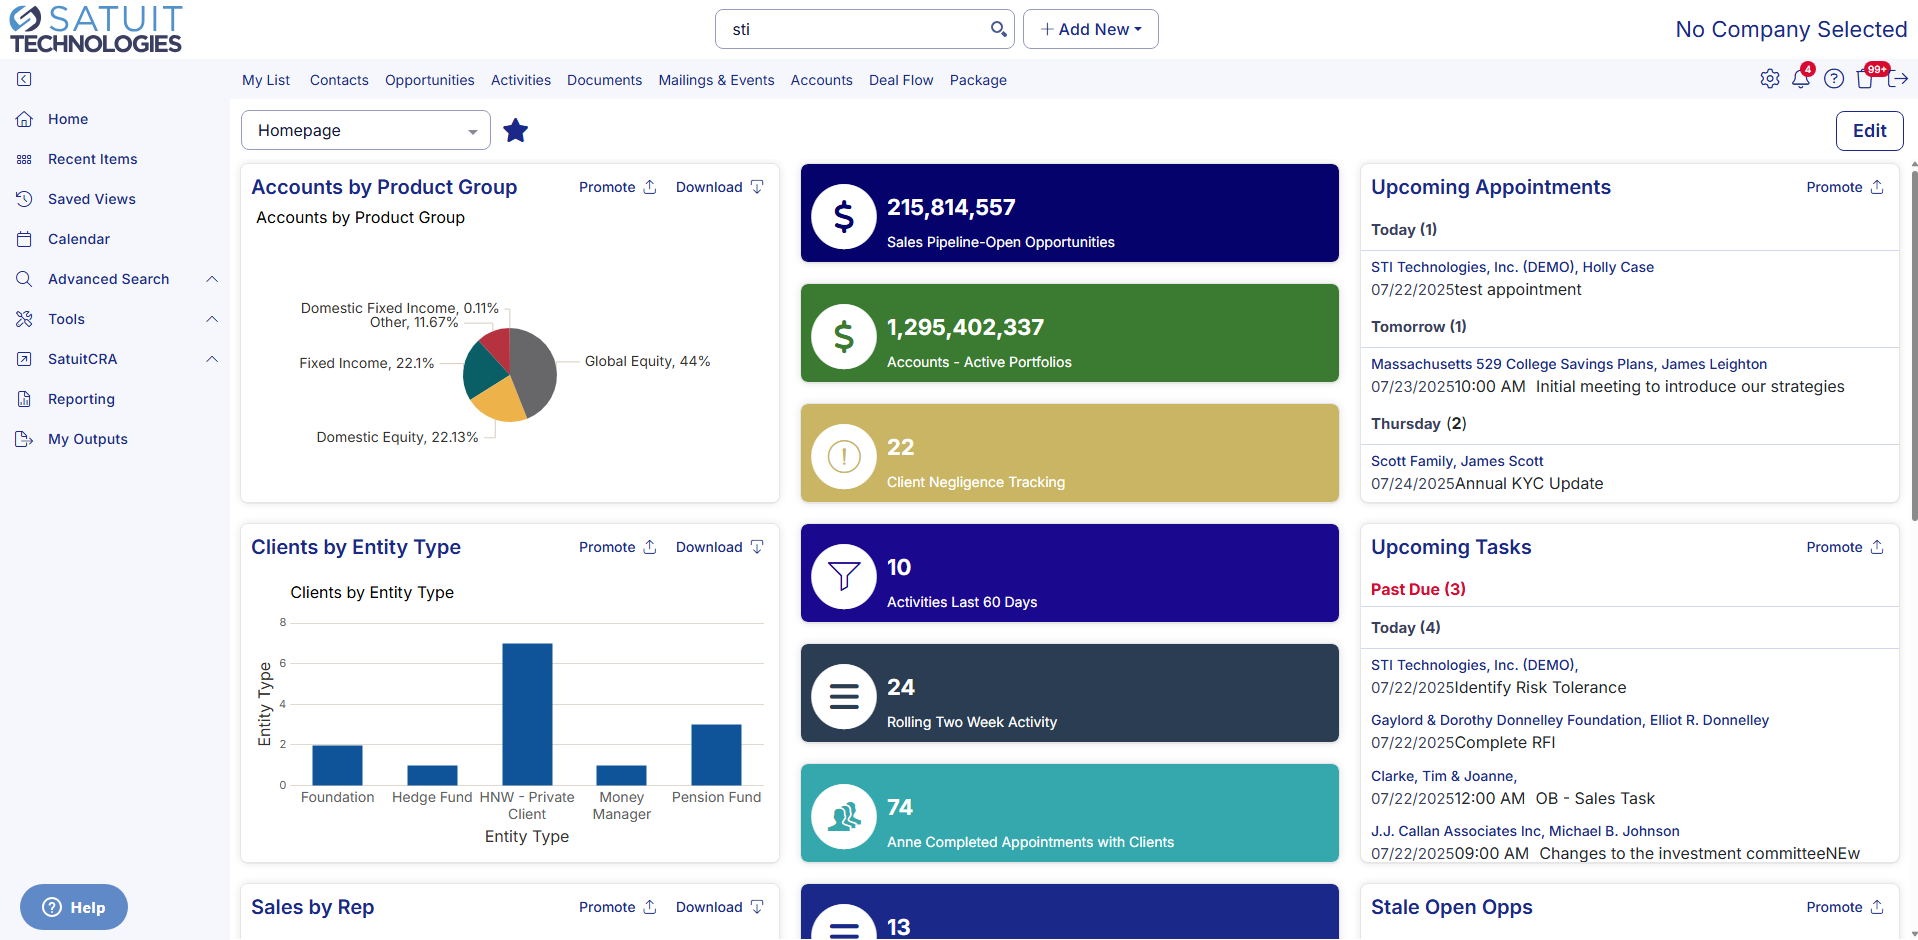Click the Edit dashboard button
1918x940 pixels.
pyautogui.click(x=1869, y=130)
